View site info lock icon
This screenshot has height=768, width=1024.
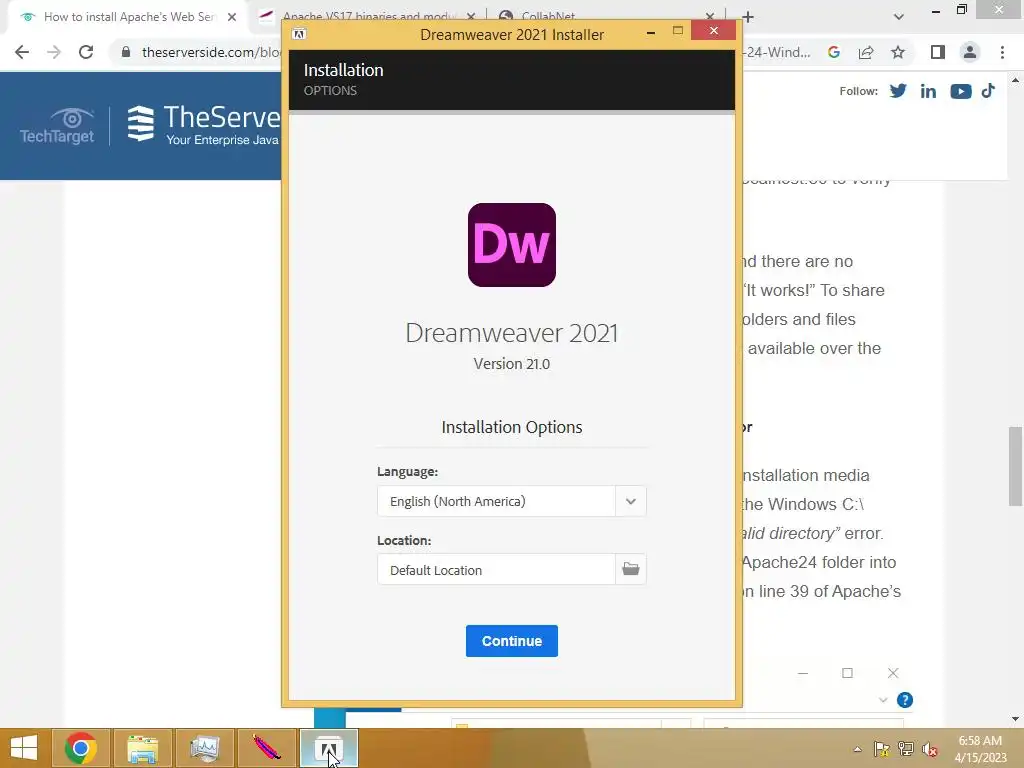tap(125, 52)
